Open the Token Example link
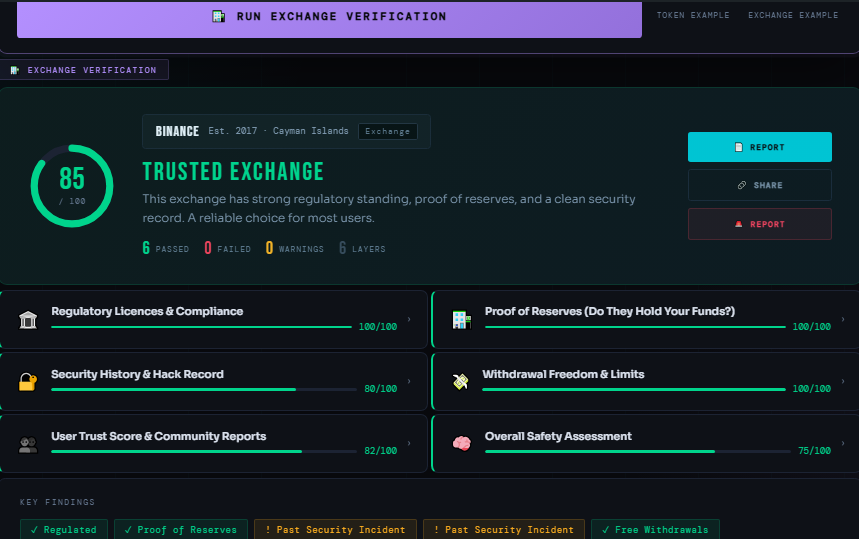The image size is (859, 545). 693,15
